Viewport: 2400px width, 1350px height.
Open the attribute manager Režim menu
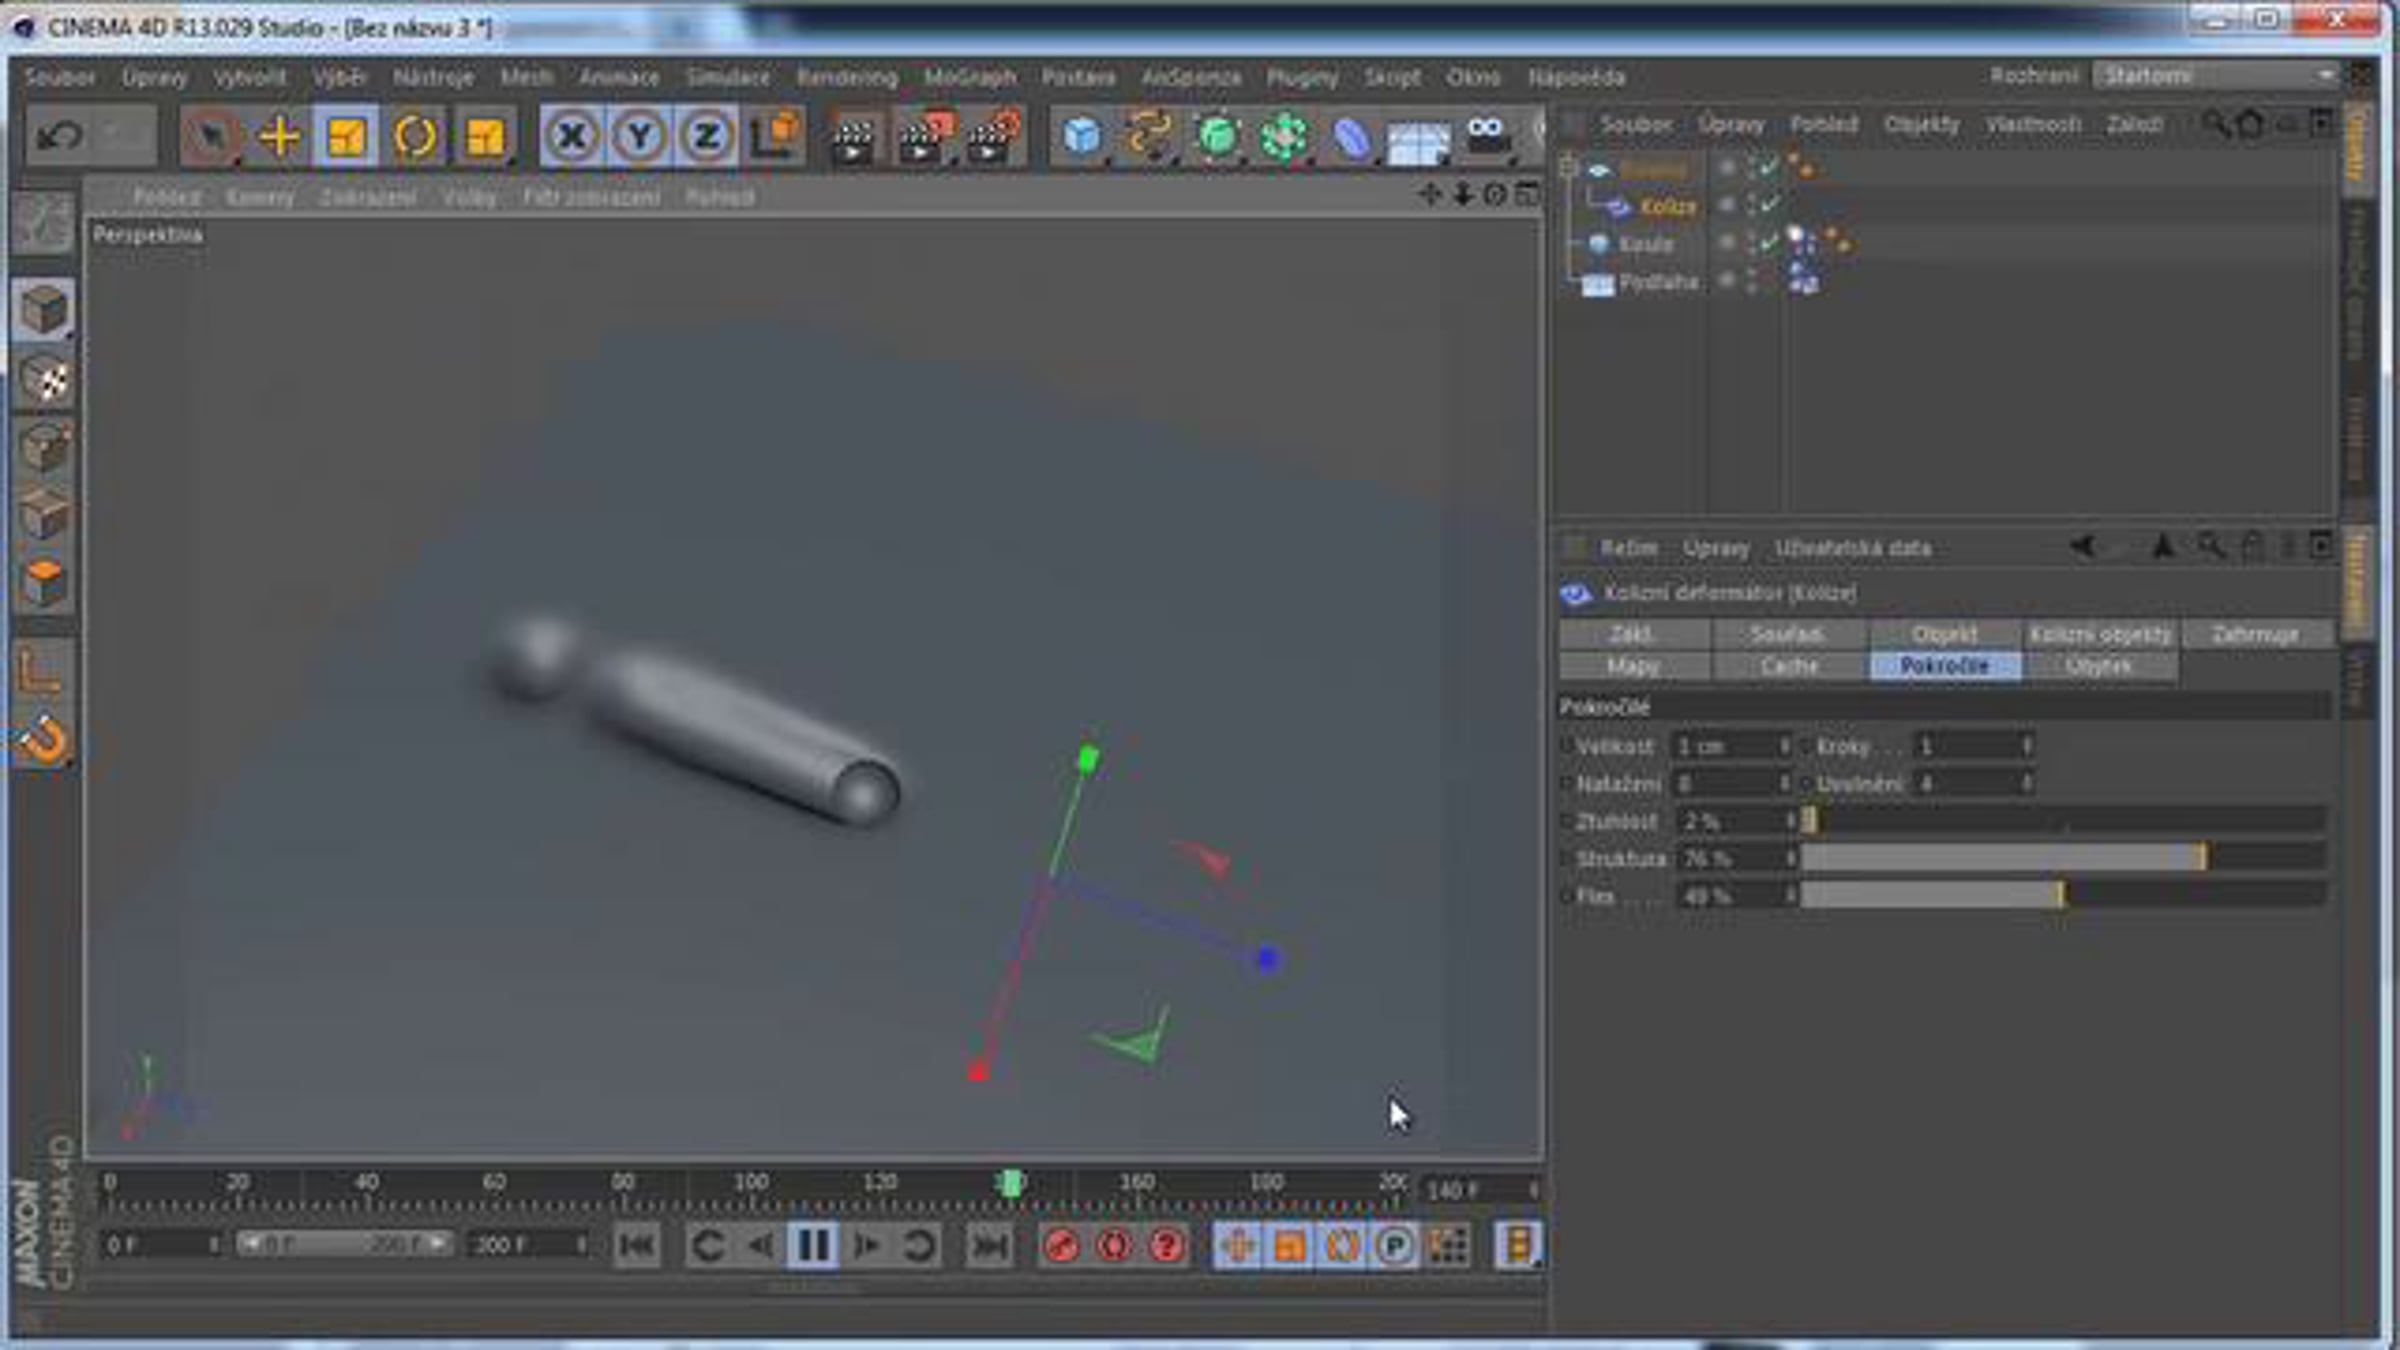tap(1629, 548)
